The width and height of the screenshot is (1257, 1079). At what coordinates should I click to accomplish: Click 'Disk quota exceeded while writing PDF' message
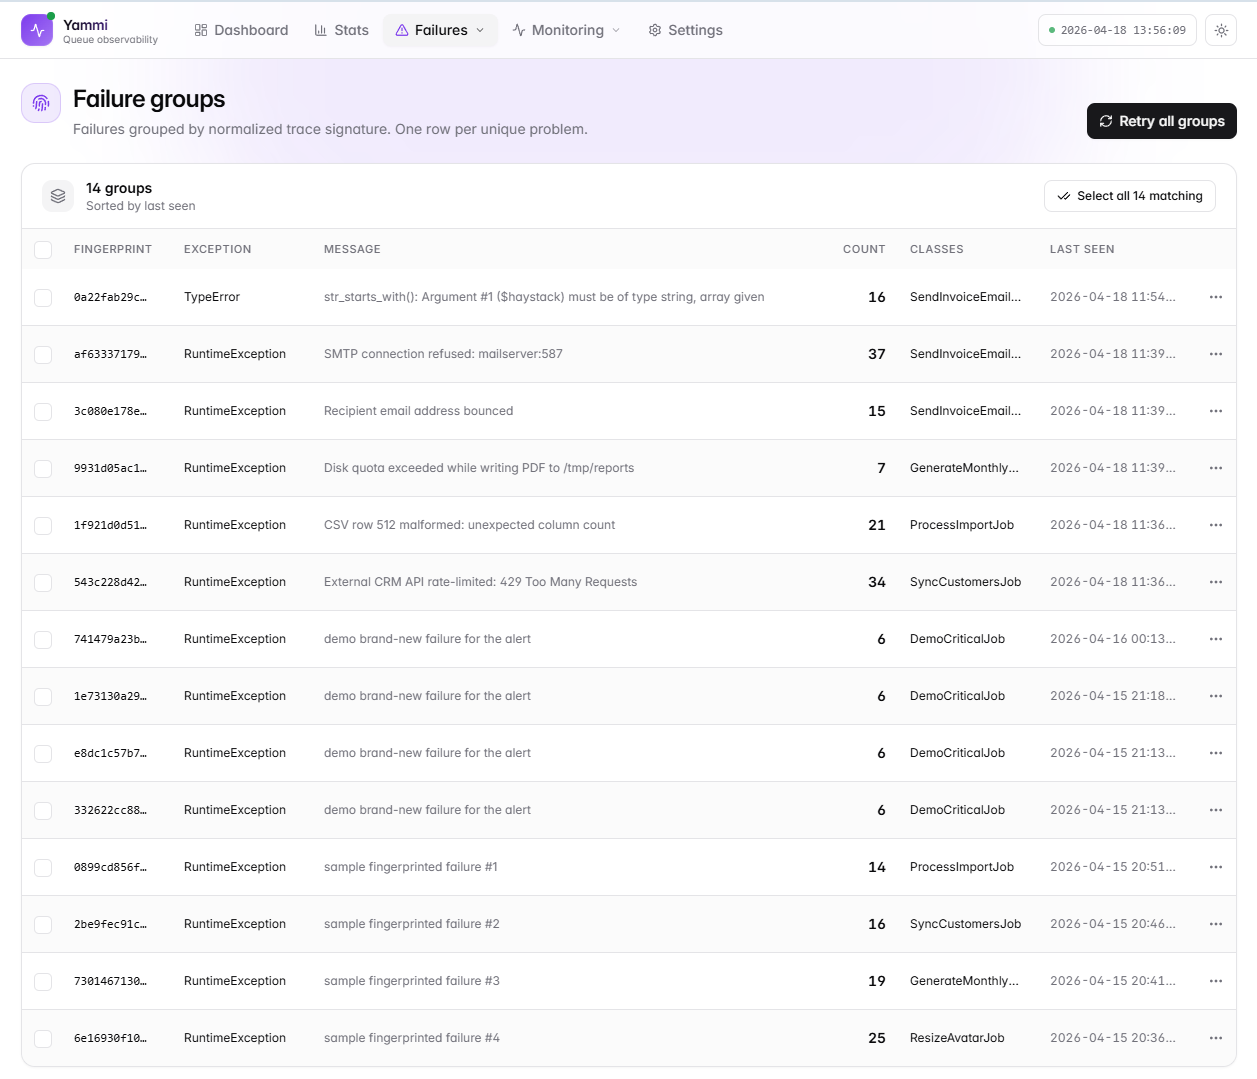click(x=479, y=468)
